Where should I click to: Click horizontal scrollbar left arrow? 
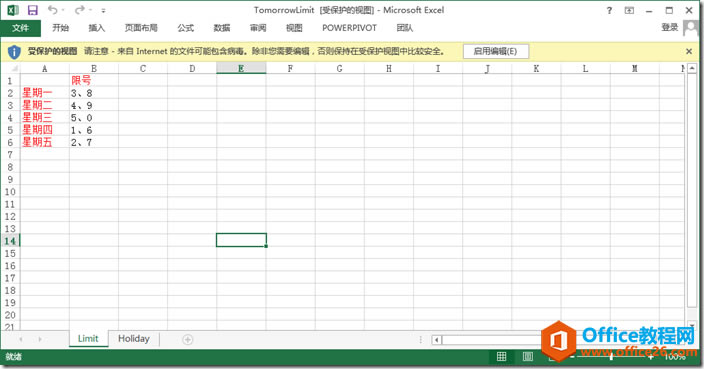[436, 340]
